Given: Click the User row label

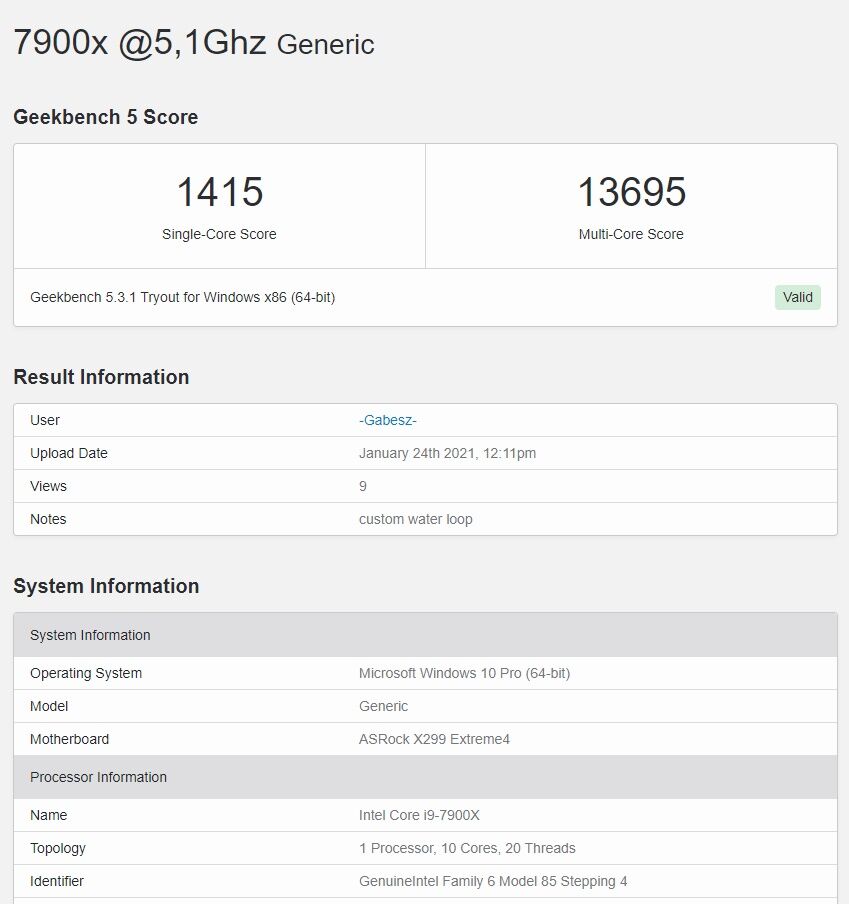Looking at the screenshot, I should coord(45,420).
